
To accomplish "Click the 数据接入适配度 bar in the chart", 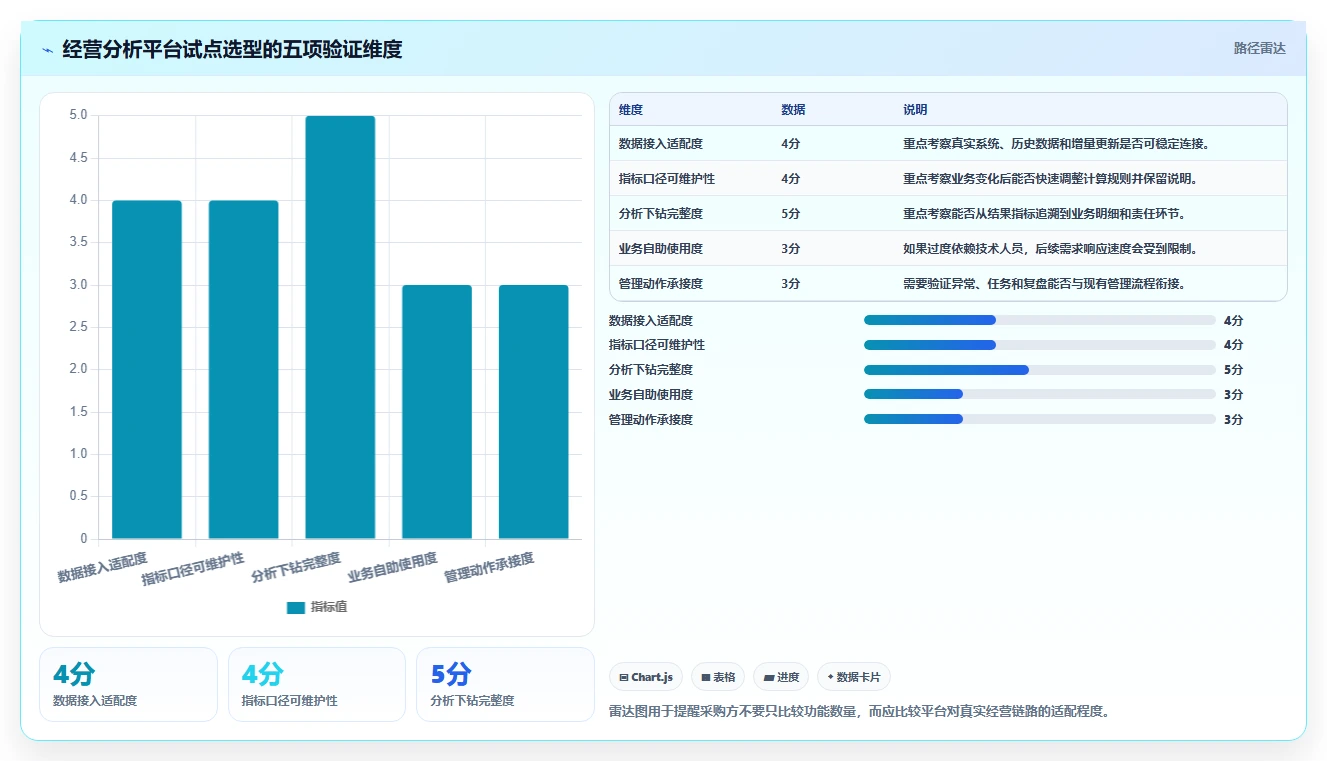I will 147,370.
